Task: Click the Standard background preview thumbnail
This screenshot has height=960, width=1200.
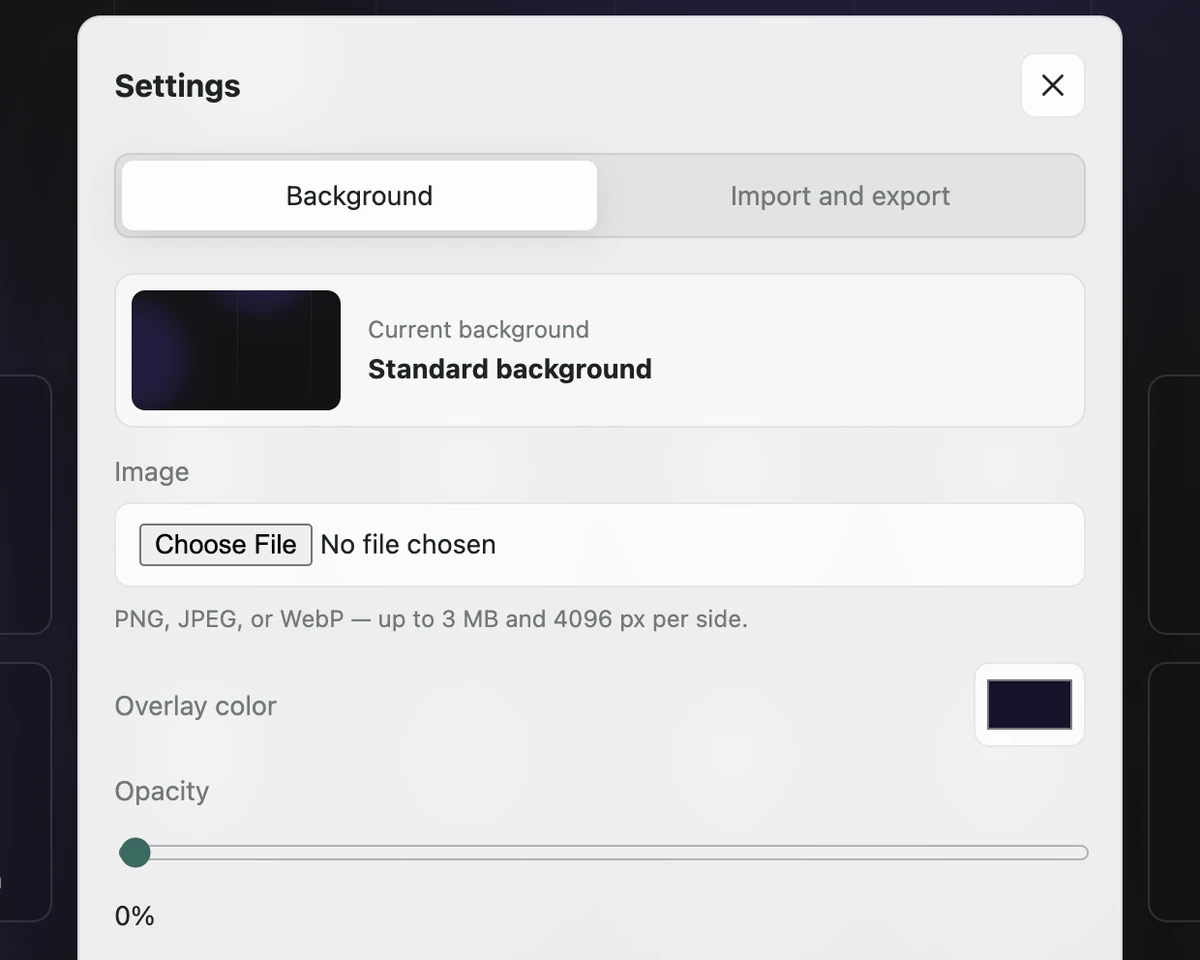Action: click(x=236, y=350)
